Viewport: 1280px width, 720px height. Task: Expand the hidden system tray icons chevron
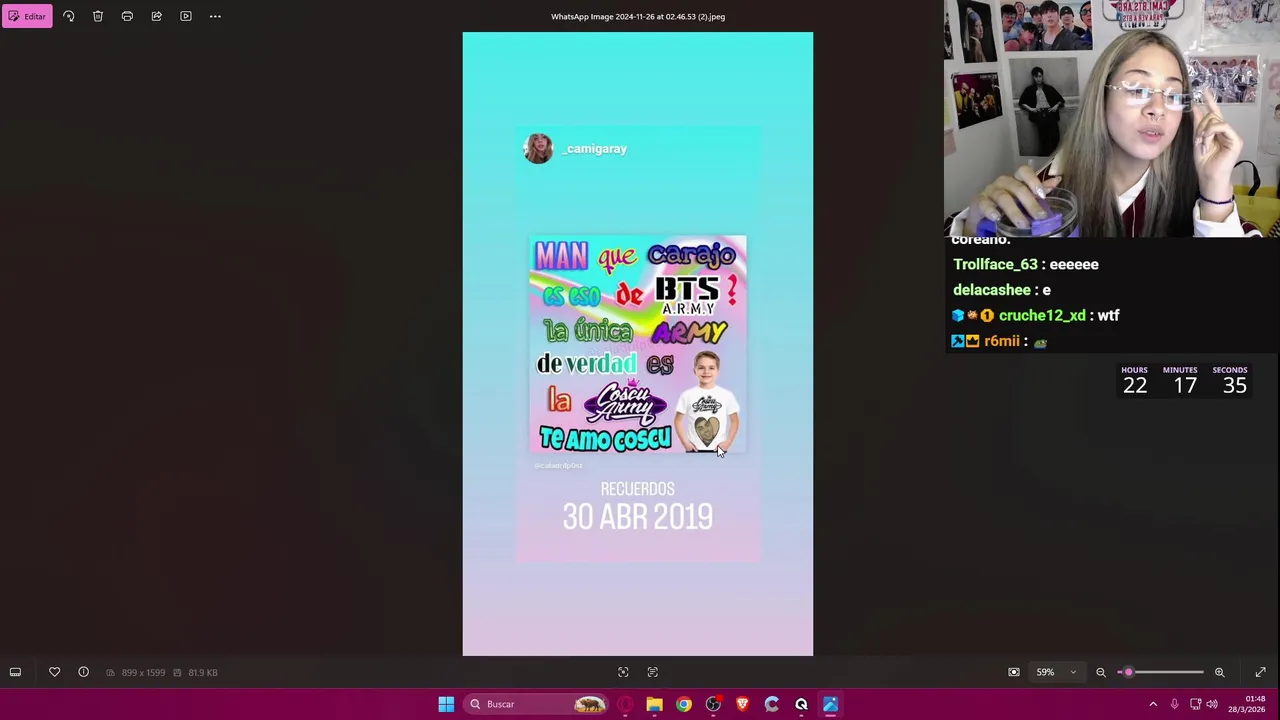pos(1153,704)
